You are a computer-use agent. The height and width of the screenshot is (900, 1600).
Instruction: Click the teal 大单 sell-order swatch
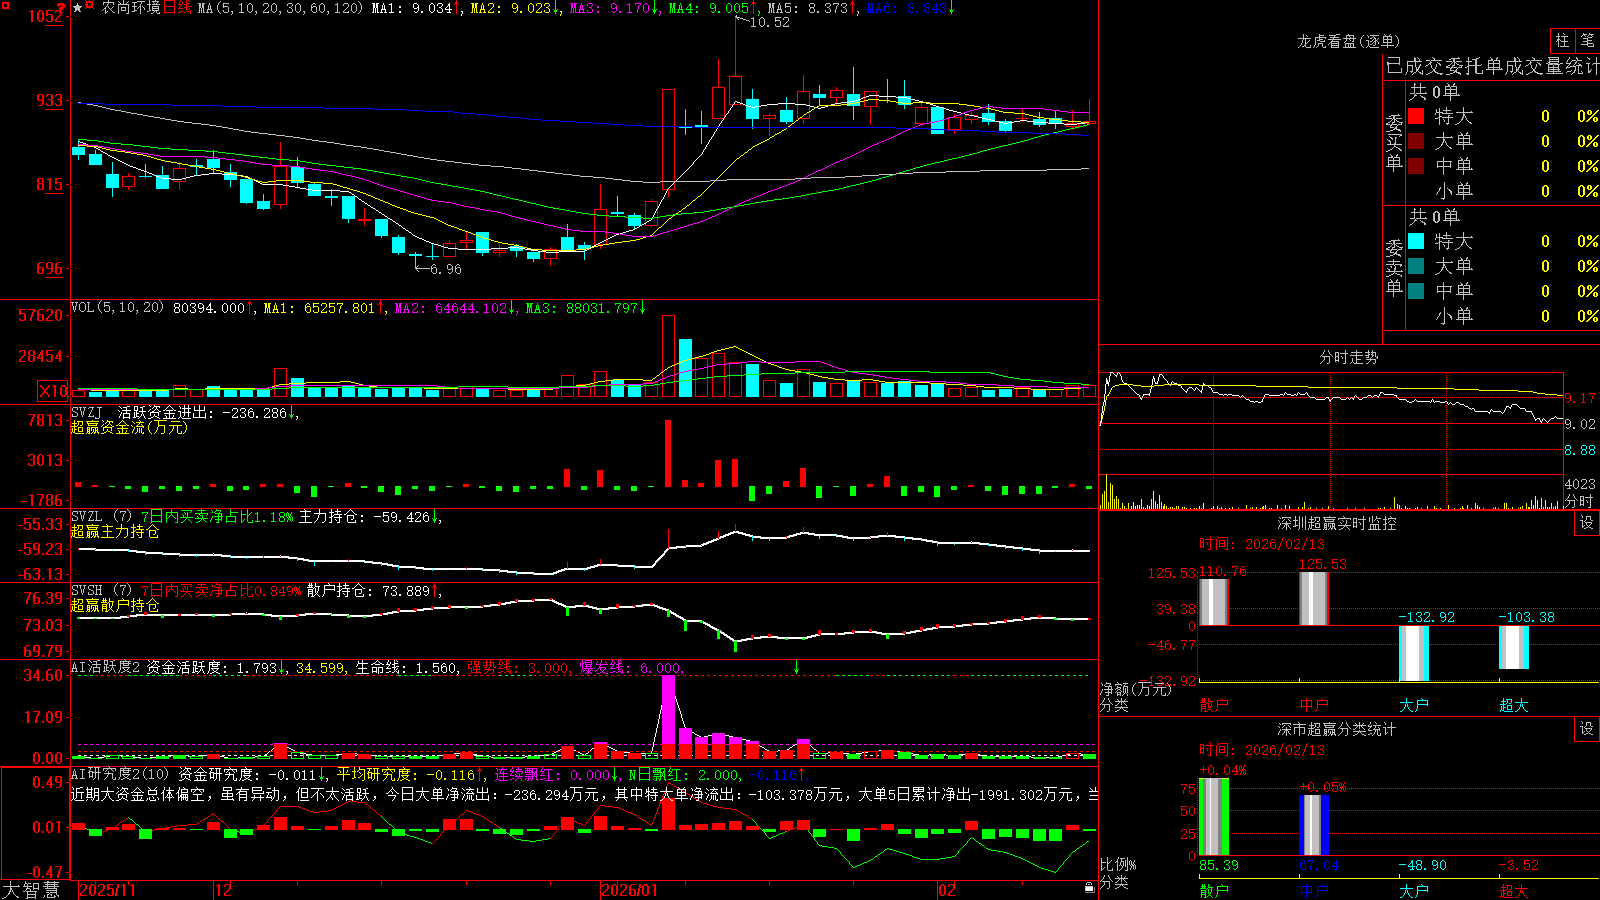pos(1416,266)
